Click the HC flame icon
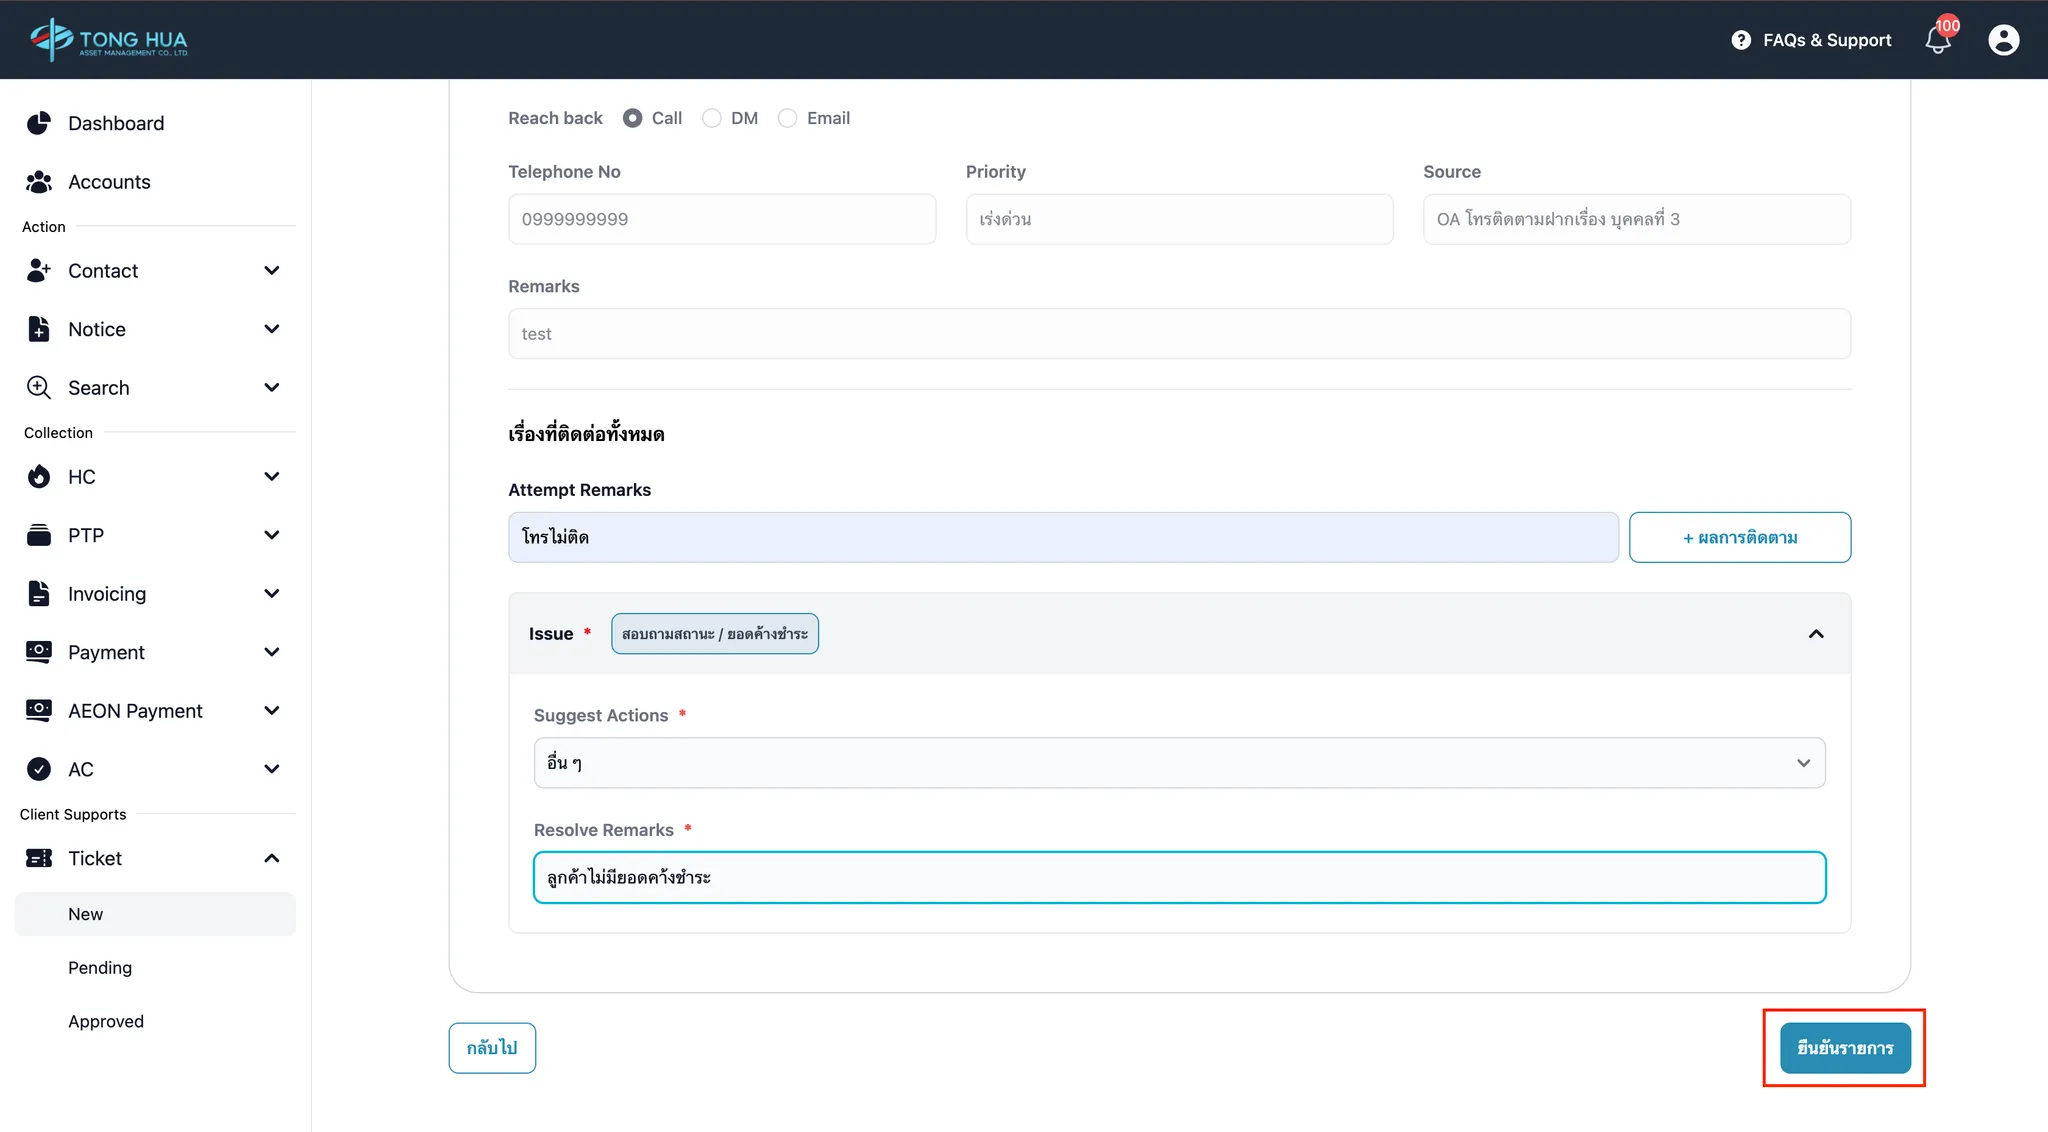The height and width of the screenshot is (1132, 2048). point(39,477)
